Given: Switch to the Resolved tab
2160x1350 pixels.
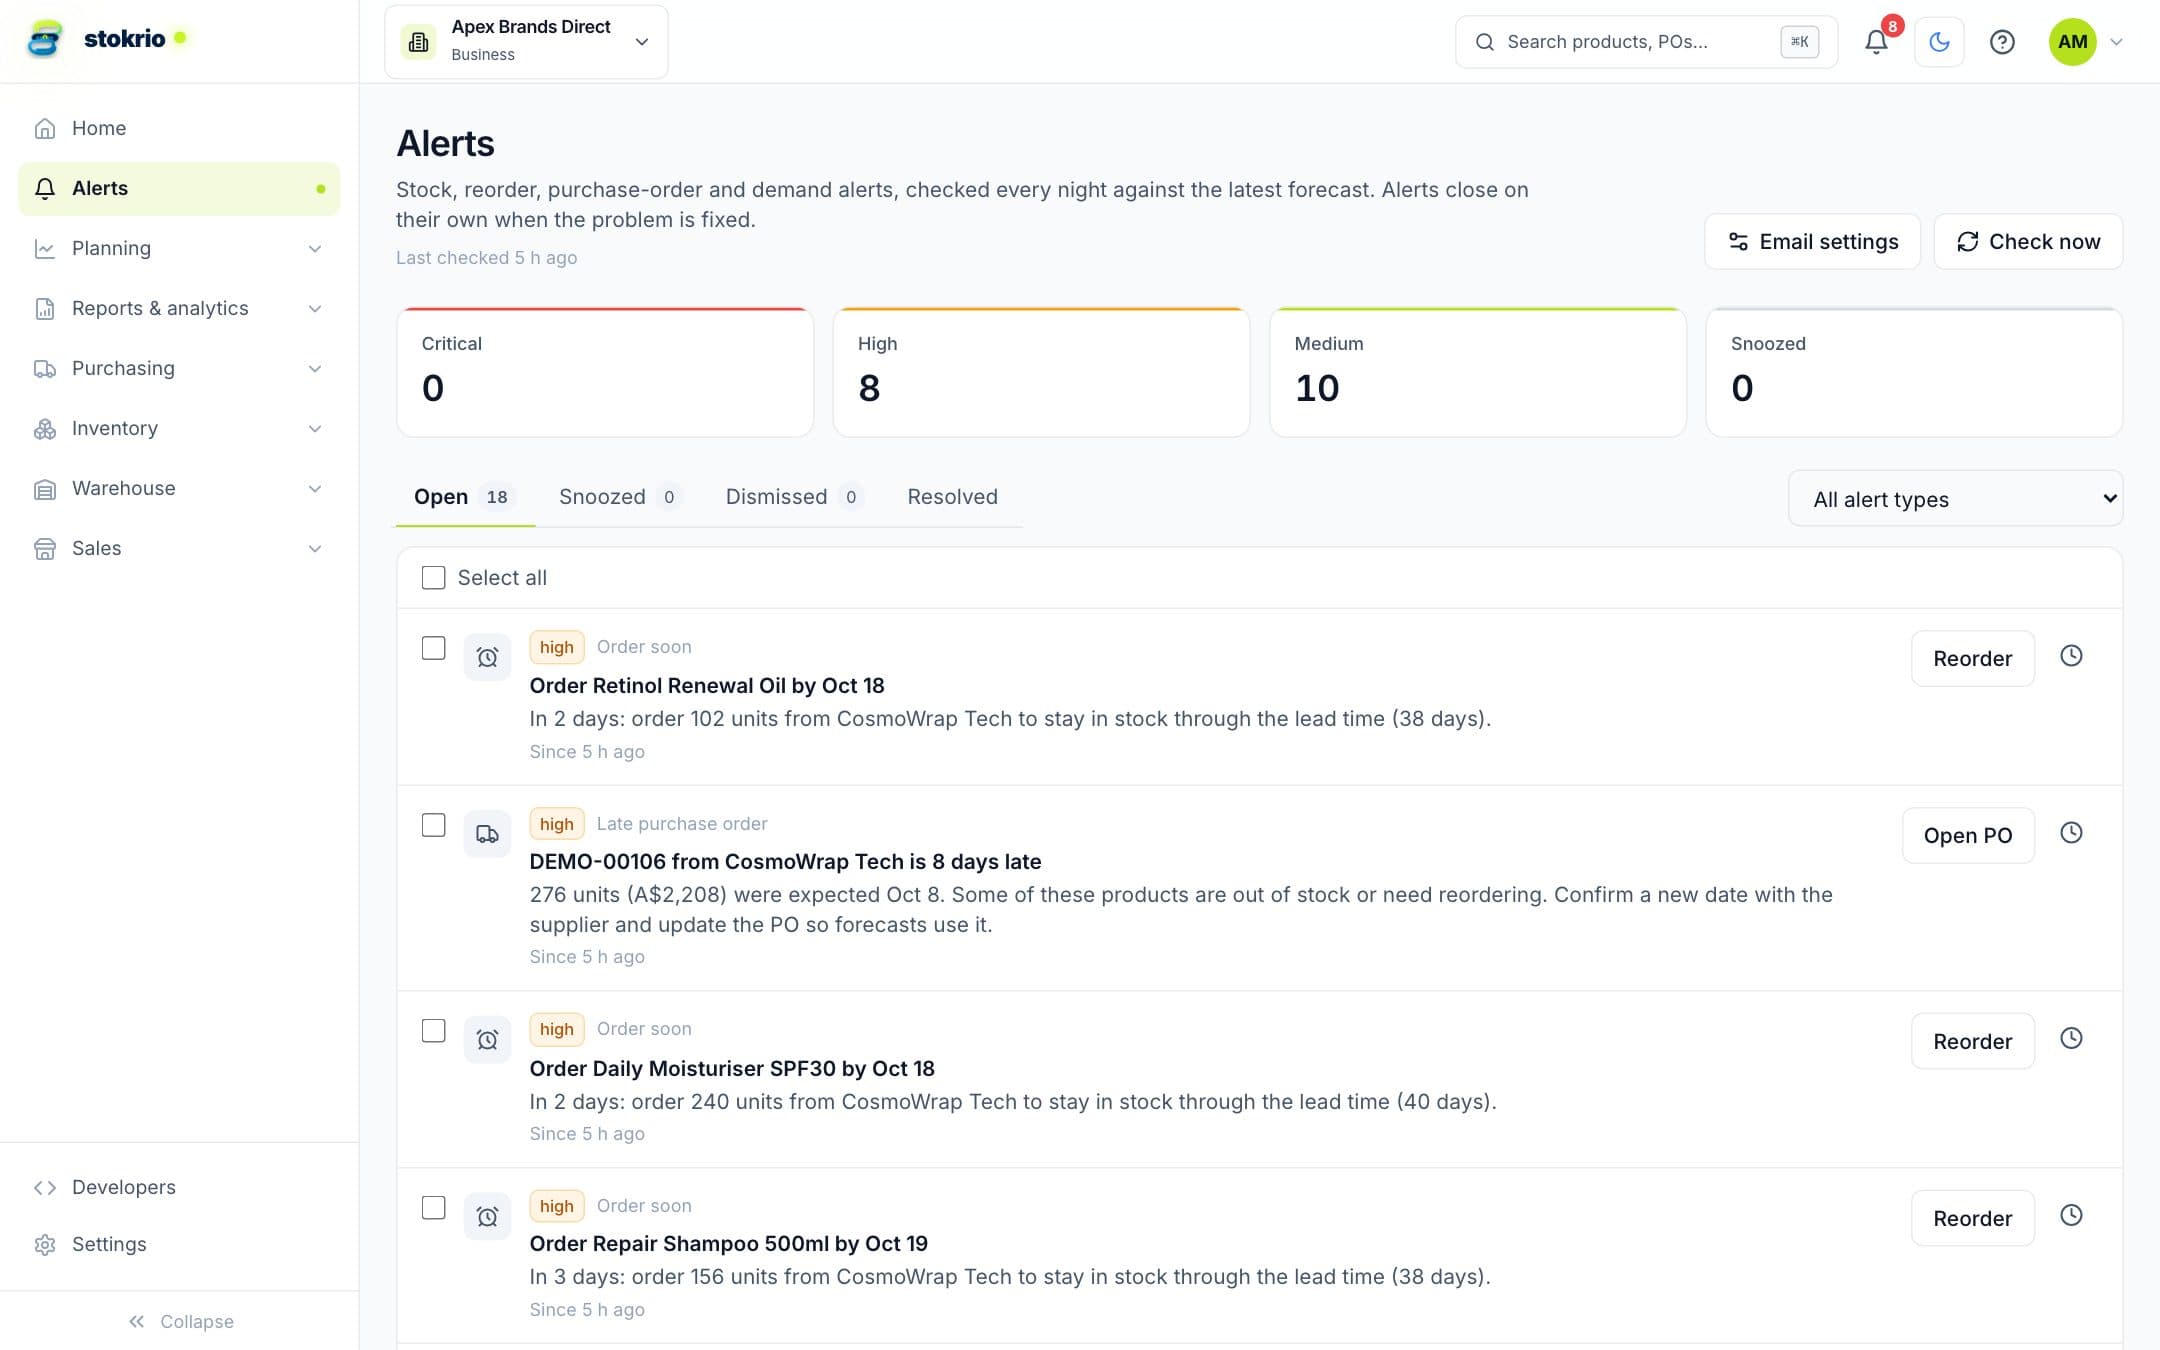Looking at the screenshot, I should click(x=952, y=497).
